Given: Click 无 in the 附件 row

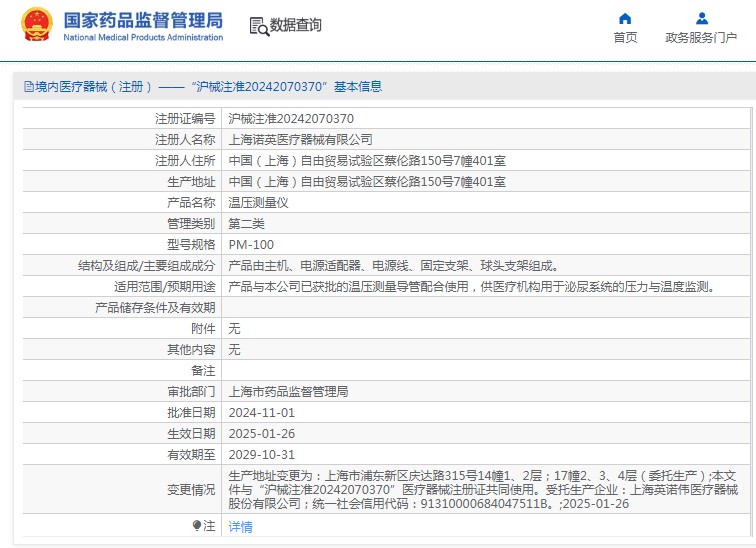Looking at the screenshot, I should (x=234, y=329).
